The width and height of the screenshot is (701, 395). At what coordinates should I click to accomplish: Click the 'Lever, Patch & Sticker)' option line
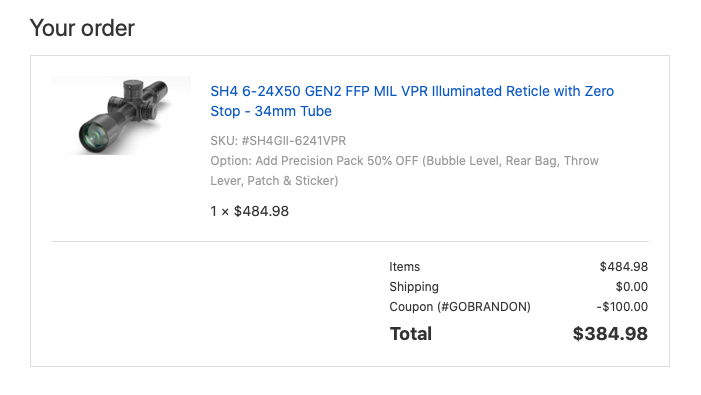point(274,181)
